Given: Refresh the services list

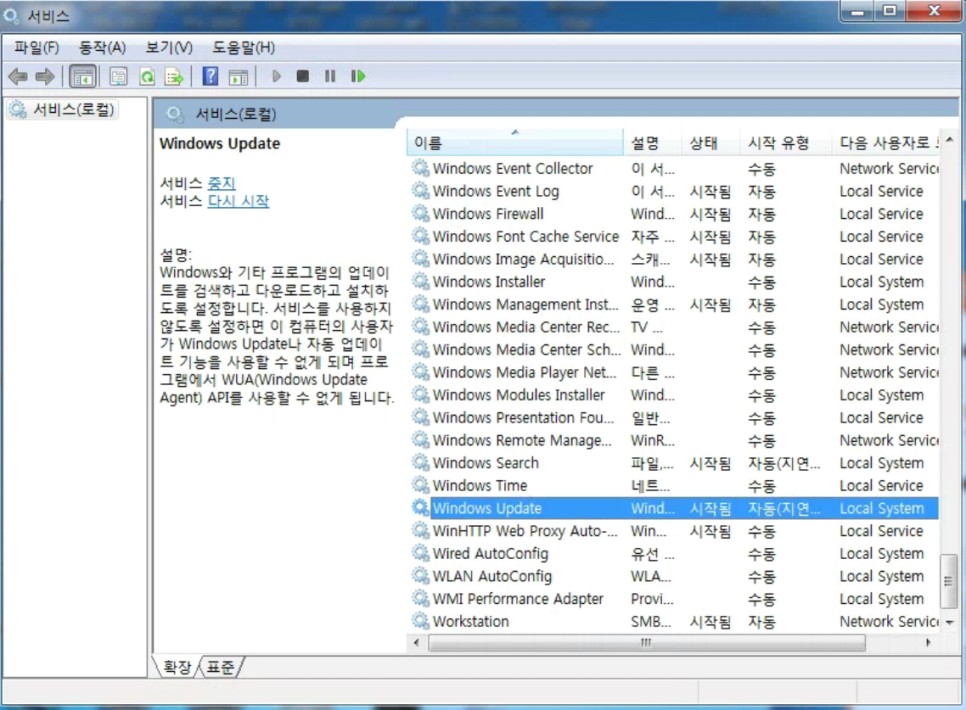Looking at the screenshot, I should click(x=147, y=76).
